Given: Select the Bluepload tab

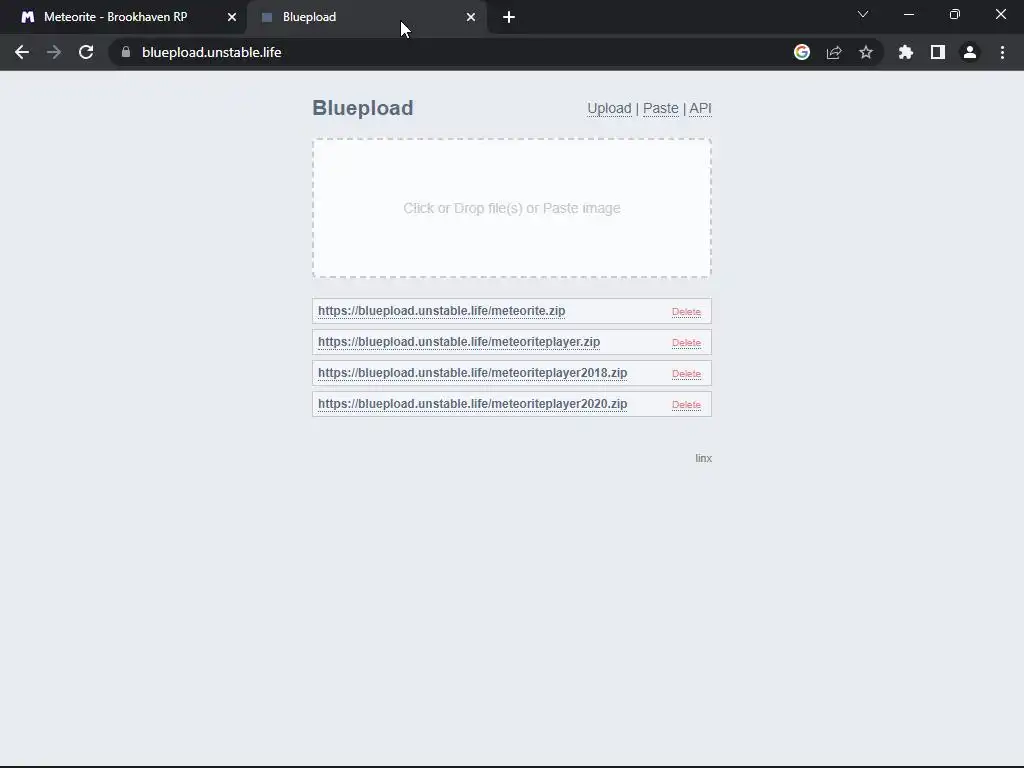Looking at the screenshot, I should coord(366,17).
